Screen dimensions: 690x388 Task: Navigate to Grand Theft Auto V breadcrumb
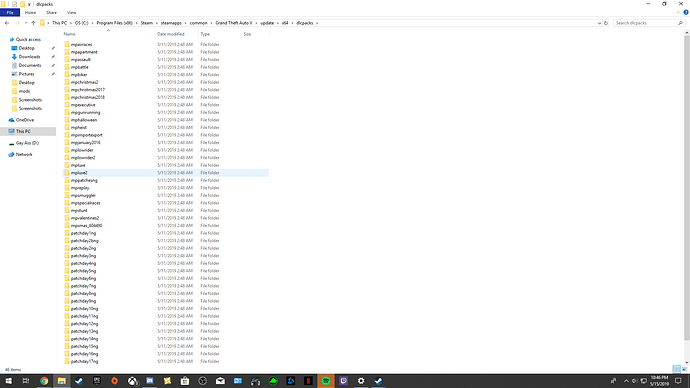234,23
